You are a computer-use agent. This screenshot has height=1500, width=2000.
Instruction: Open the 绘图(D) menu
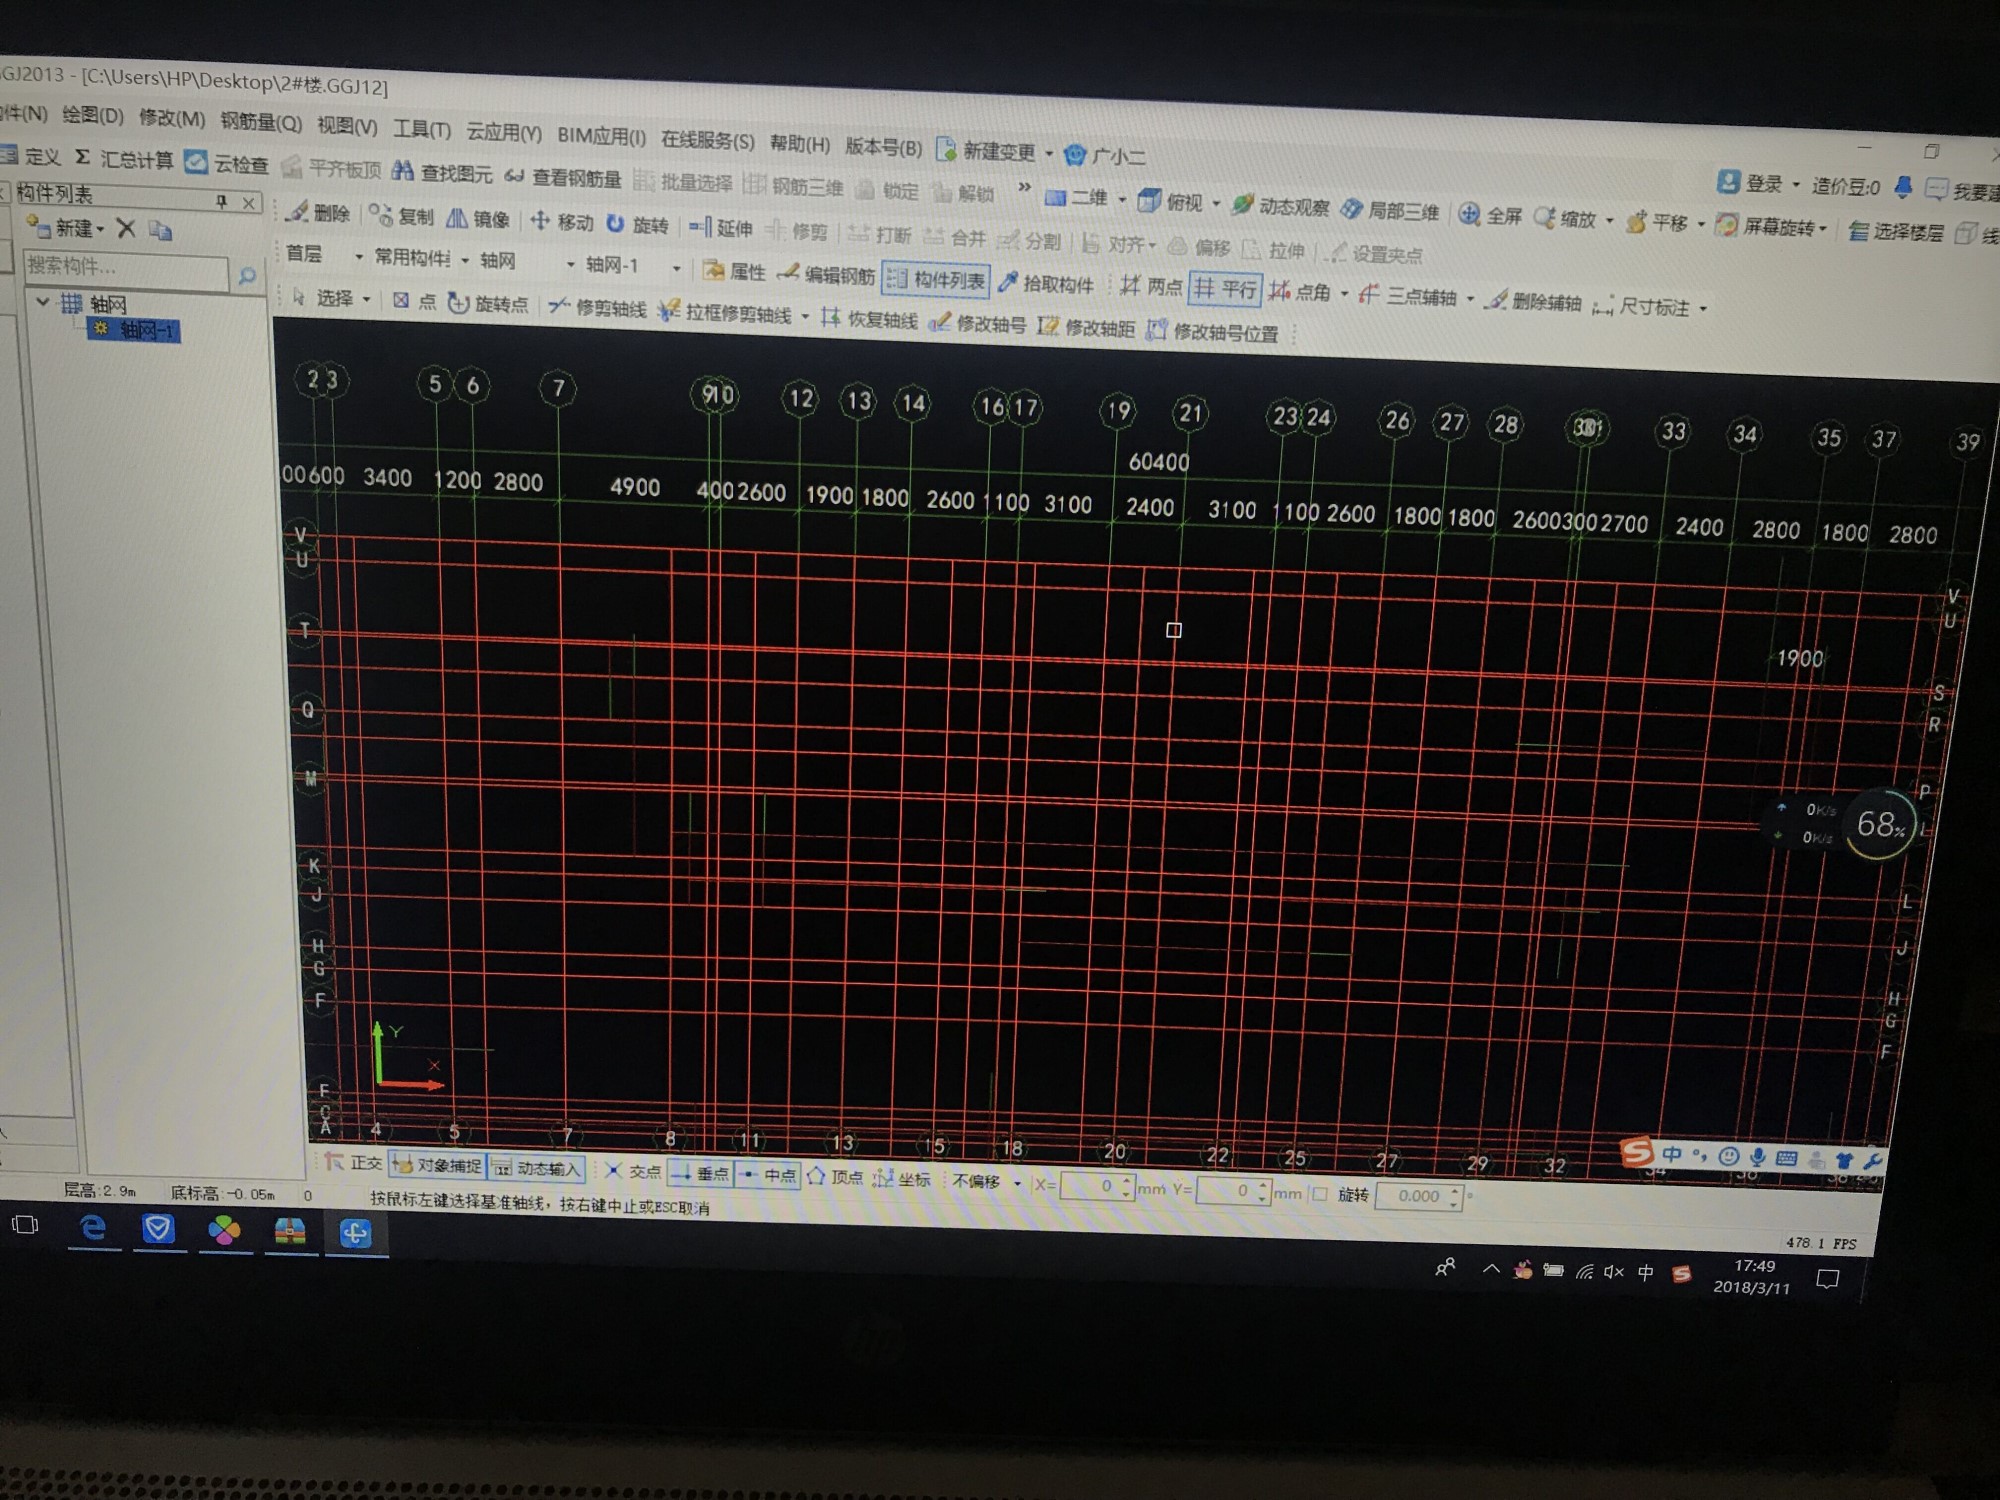click(x=93, y=116)
